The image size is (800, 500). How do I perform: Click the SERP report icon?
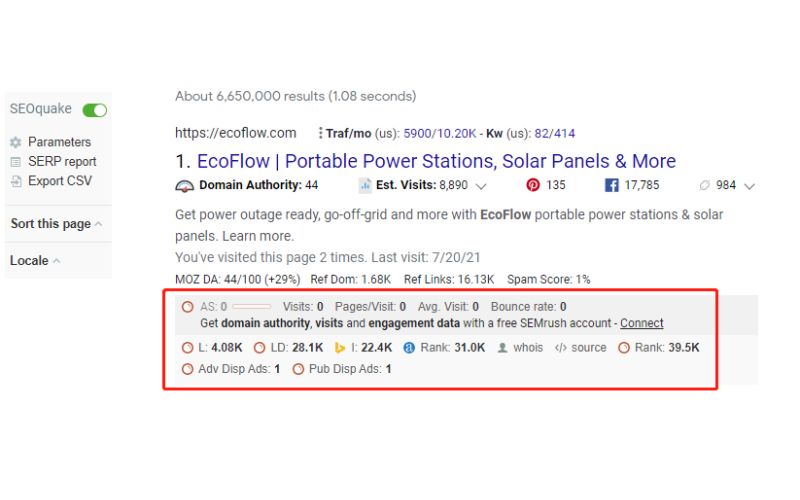tap(16, 162)
